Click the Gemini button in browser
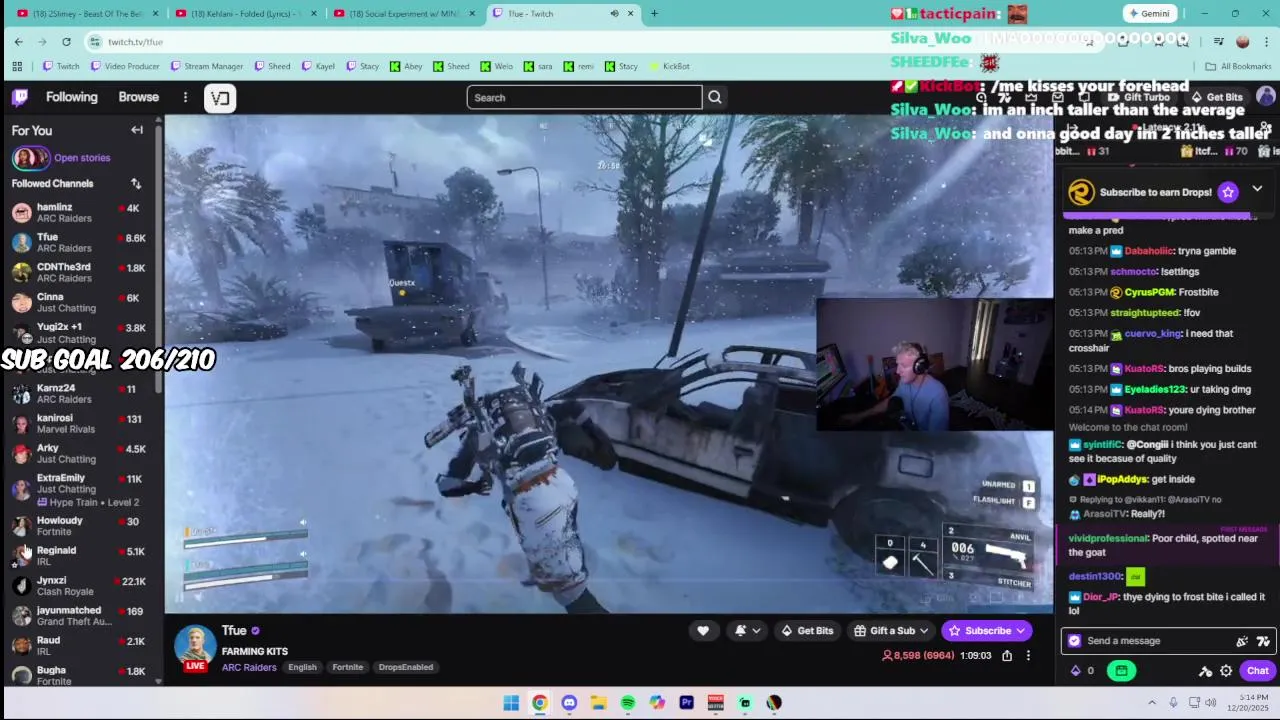The width and height of the screenshot is (1280, 720). point(1148,13)
